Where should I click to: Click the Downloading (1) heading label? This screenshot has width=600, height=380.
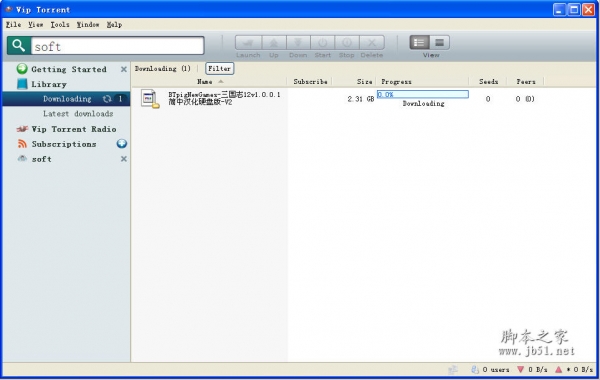163,68
